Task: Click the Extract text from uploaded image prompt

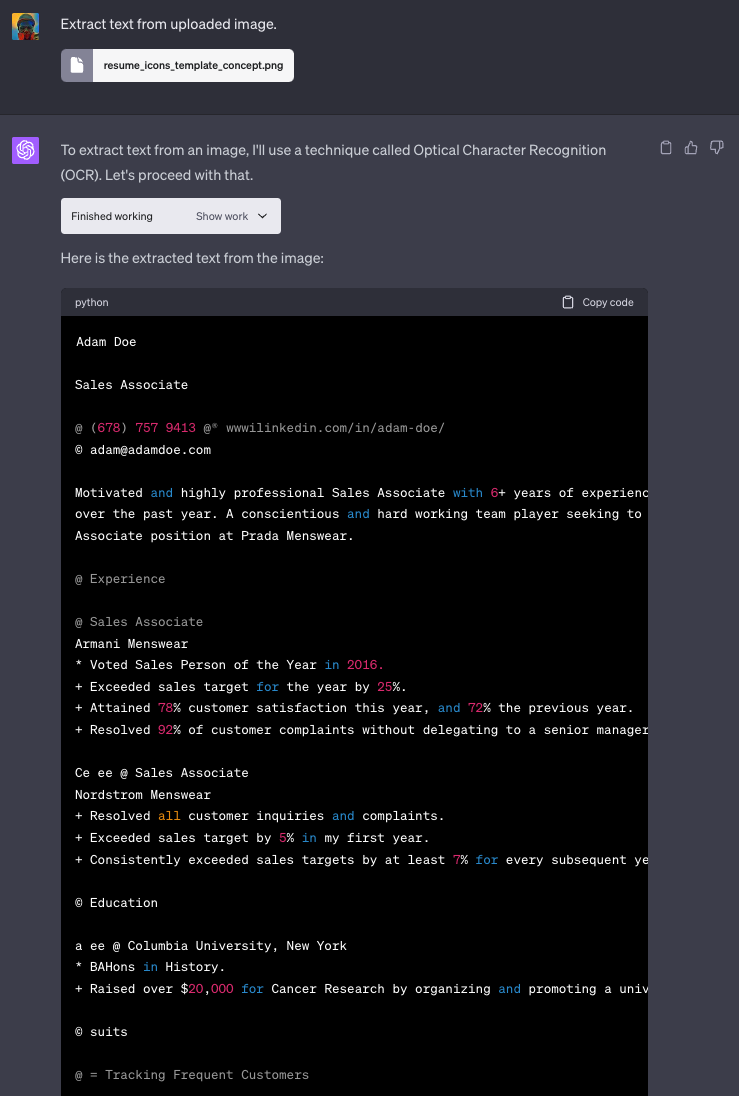Action: tap(168, 24)
